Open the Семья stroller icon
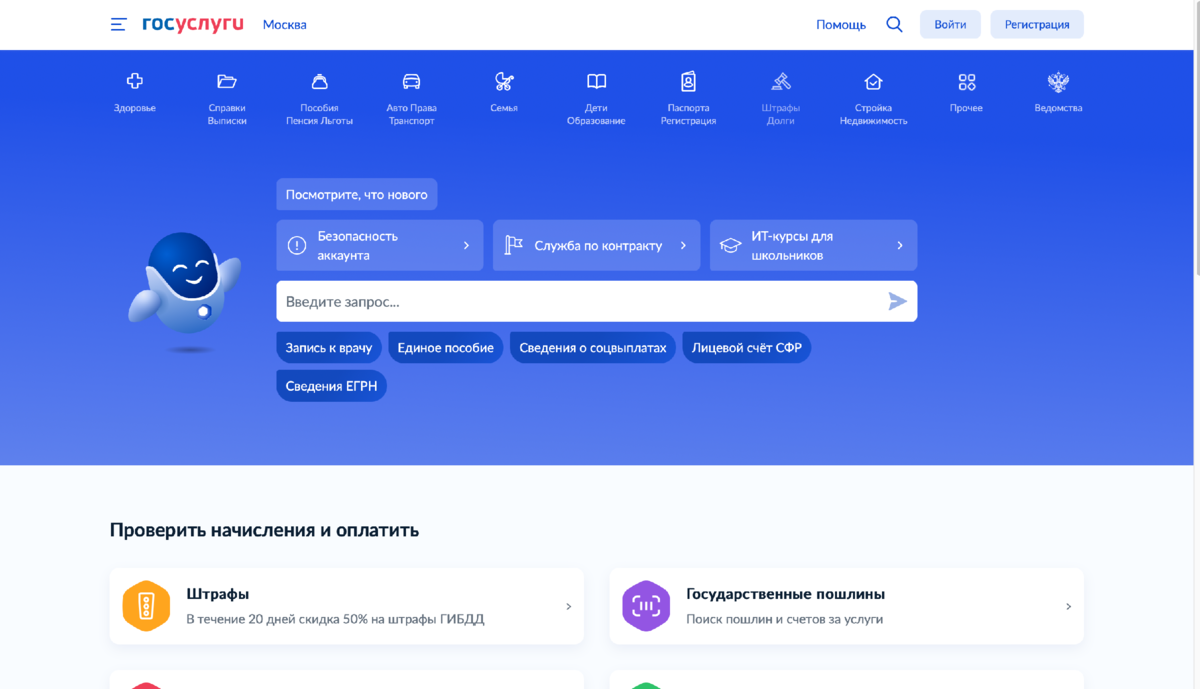This screenshot has height=689, width=1200. (504, 82)
